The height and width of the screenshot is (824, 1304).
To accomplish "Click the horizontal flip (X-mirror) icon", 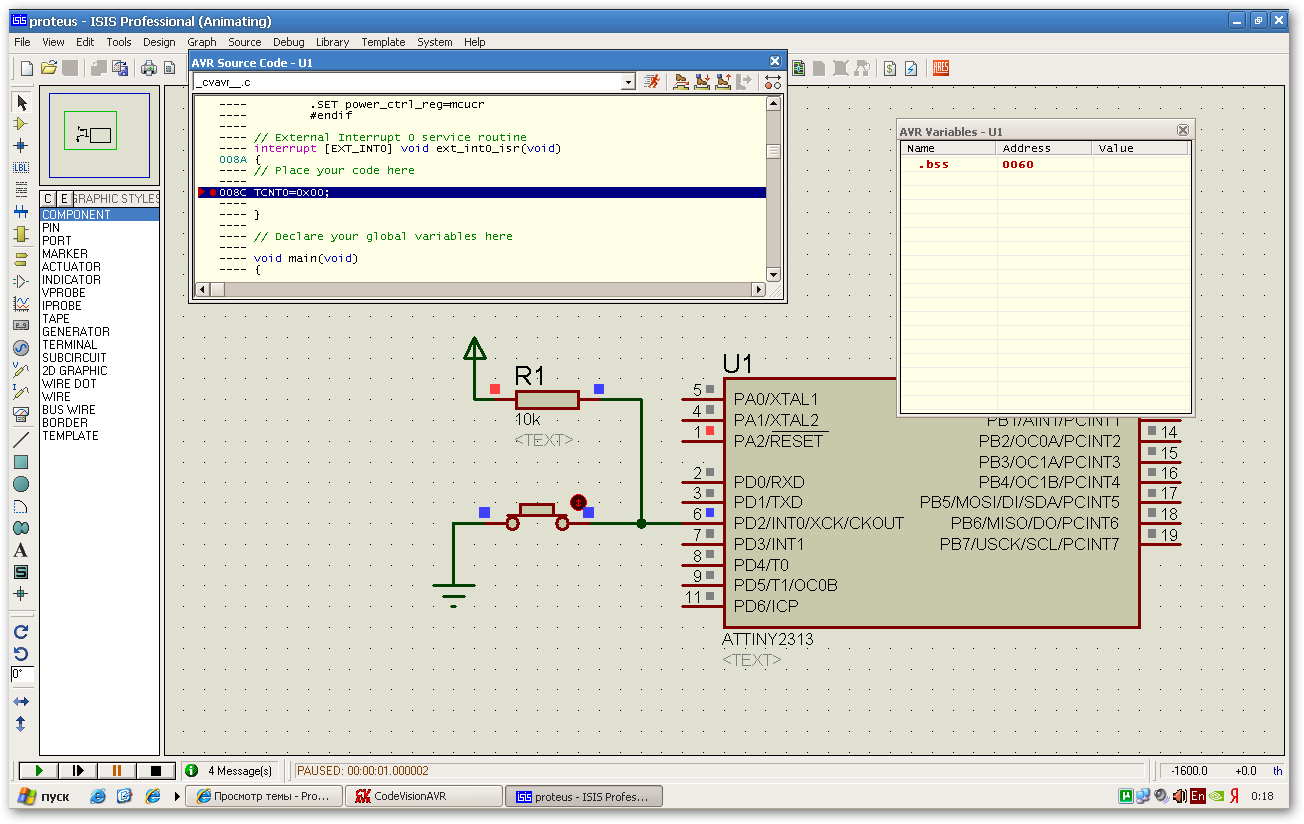I will tap(21, 702).
